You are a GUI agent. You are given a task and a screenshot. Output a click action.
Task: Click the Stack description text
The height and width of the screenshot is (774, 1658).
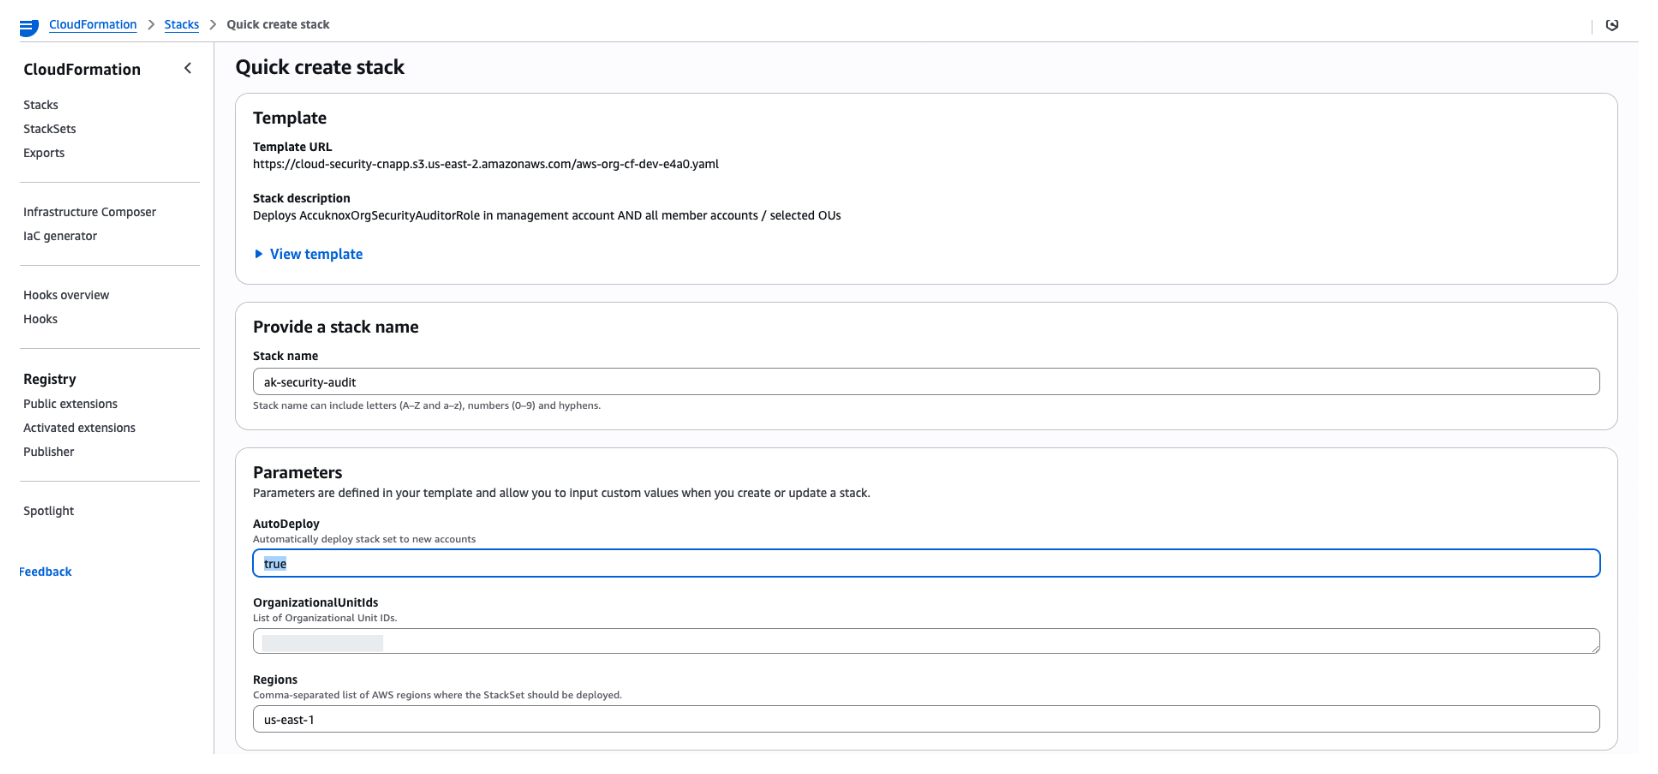click(x=547, y=215)
